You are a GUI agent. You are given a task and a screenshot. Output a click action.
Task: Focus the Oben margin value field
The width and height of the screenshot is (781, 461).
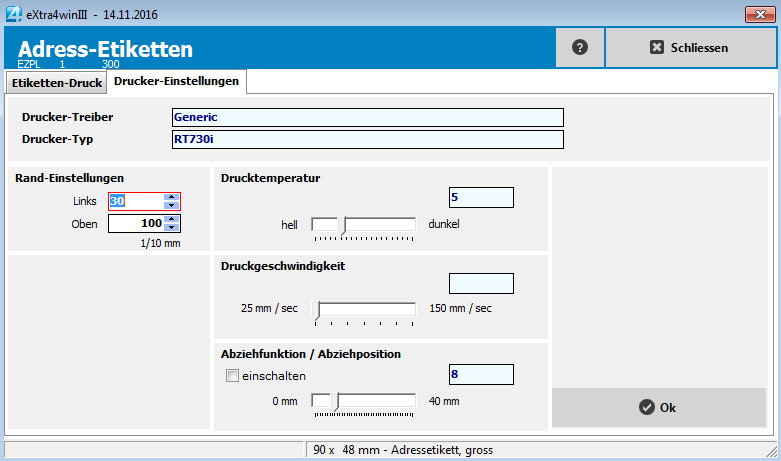[x=135, y=224]
